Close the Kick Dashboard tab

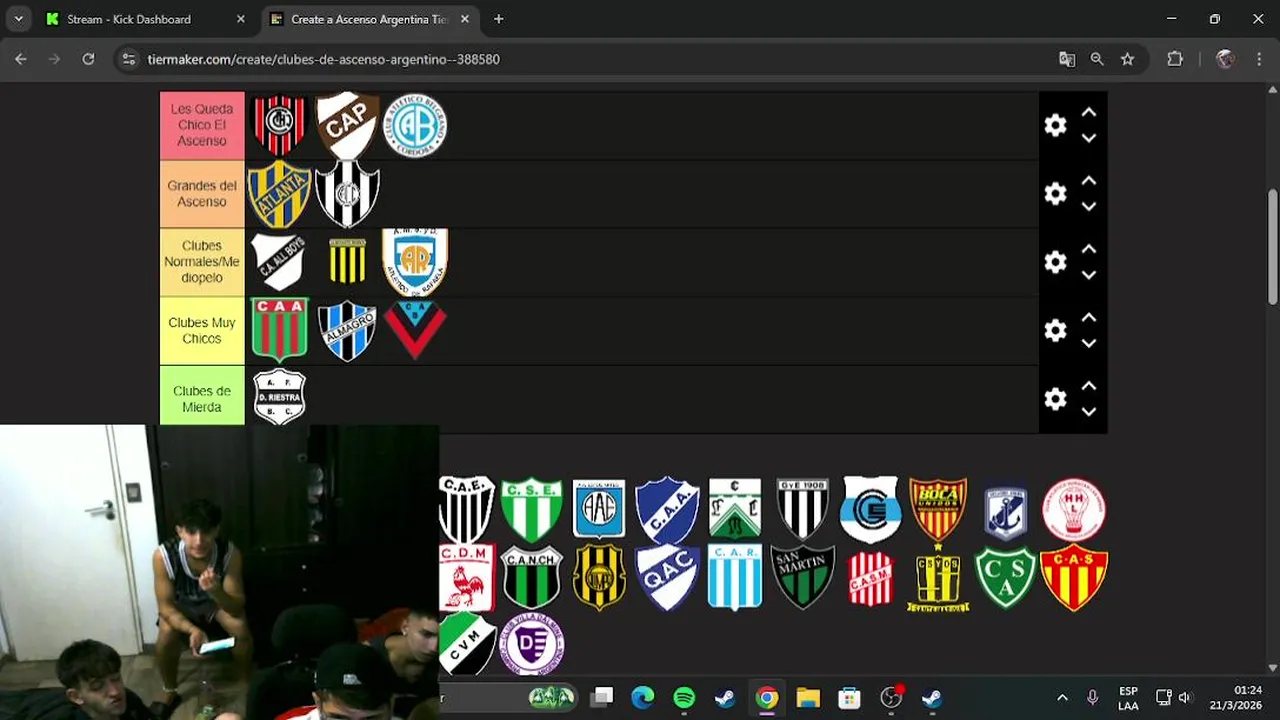(x=240, y=19)
